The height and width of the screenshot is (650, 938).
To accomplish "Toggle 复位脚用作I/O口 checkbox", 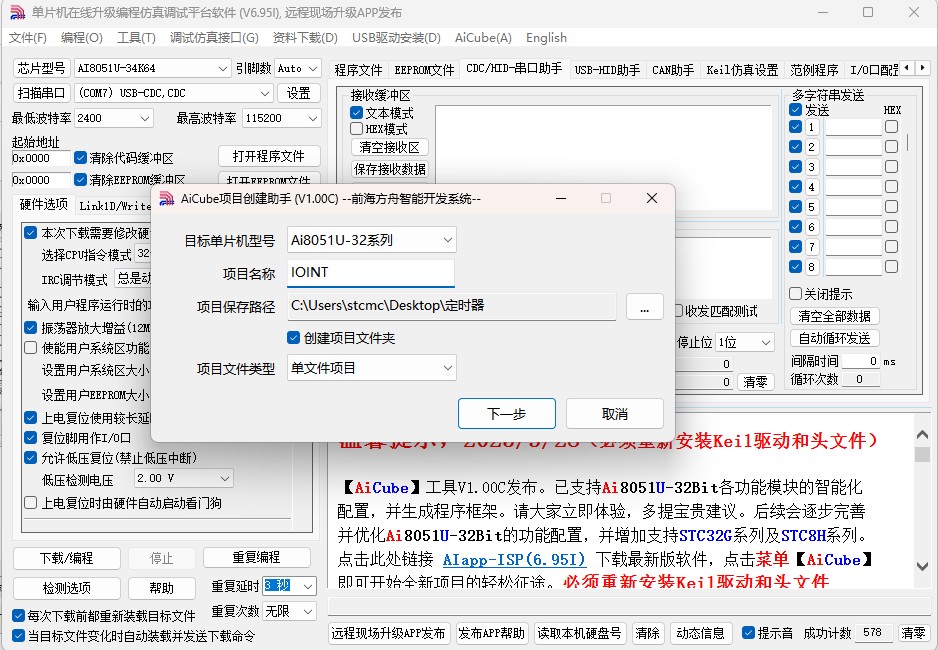I will click(x=31, y=438).
